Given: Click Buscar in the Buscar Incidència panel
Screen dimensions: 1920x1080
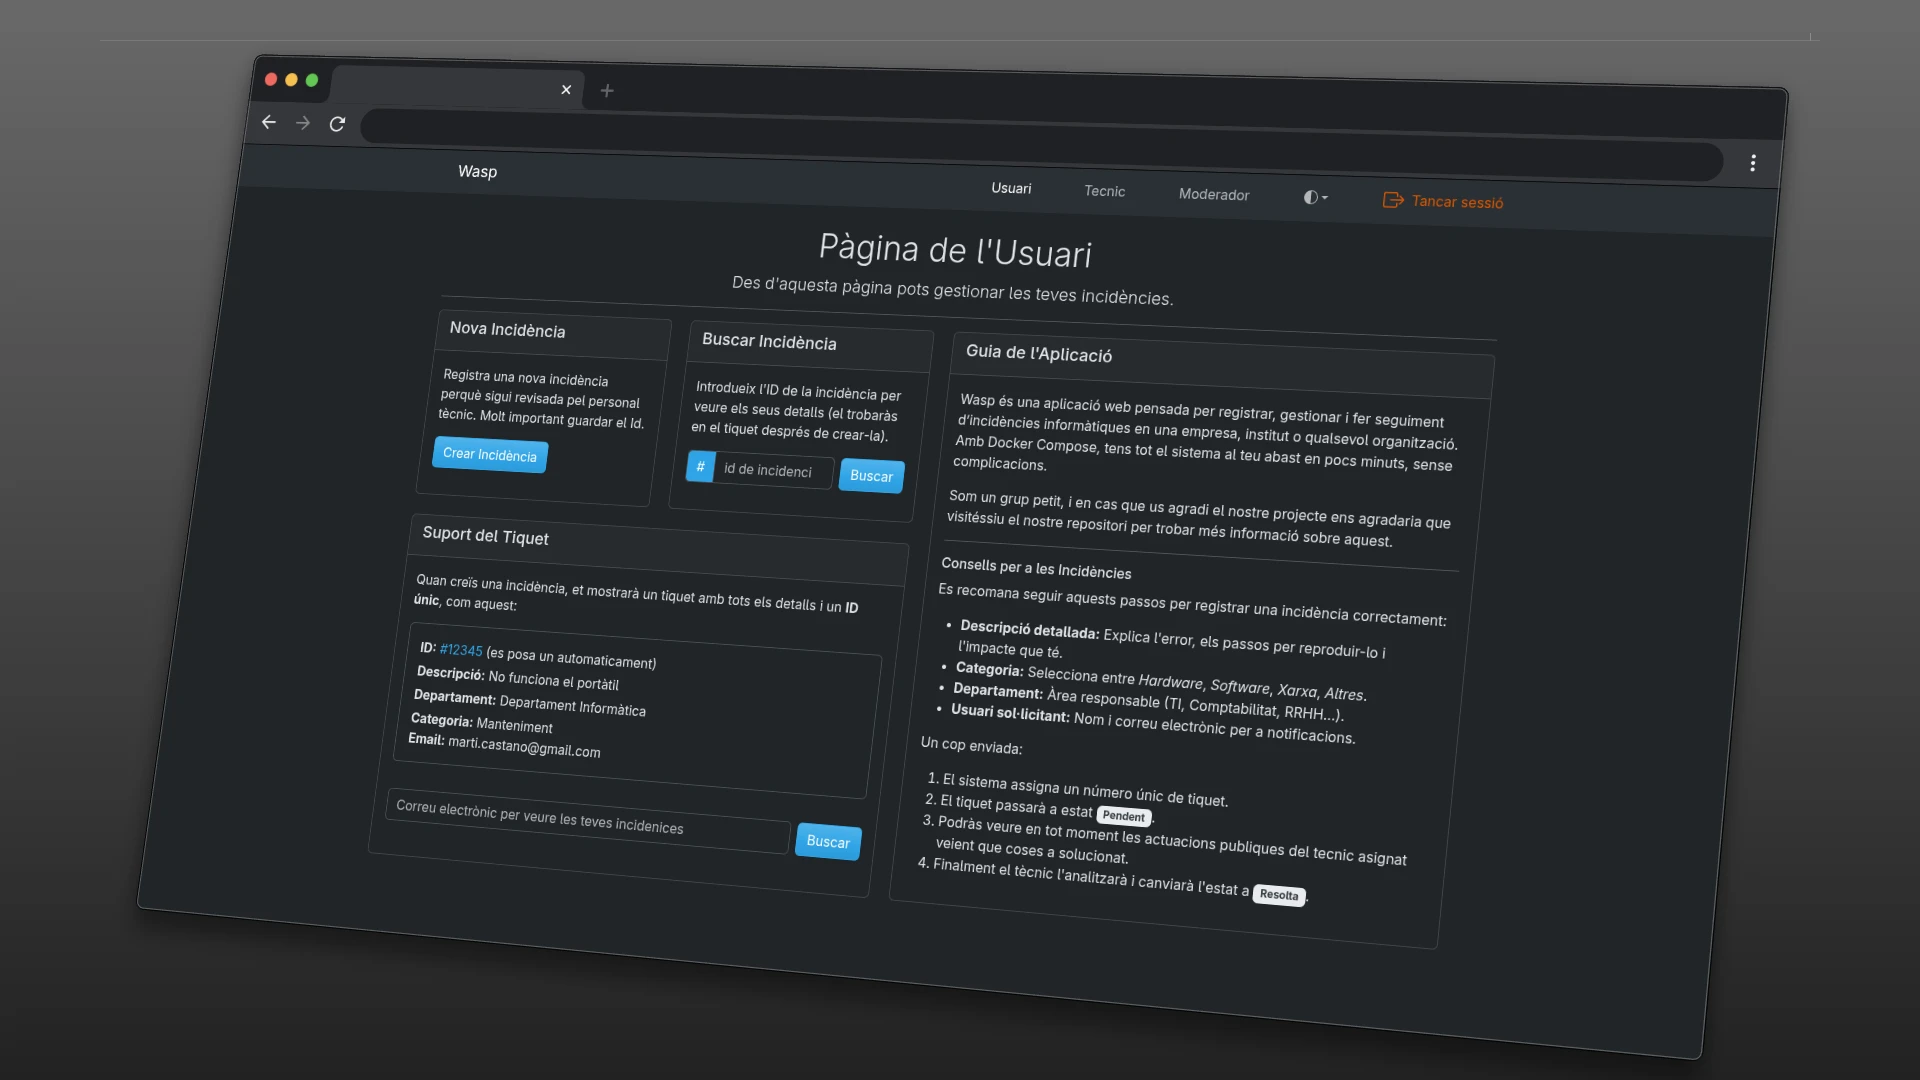Looking at the screenshot, I should 870,476.
